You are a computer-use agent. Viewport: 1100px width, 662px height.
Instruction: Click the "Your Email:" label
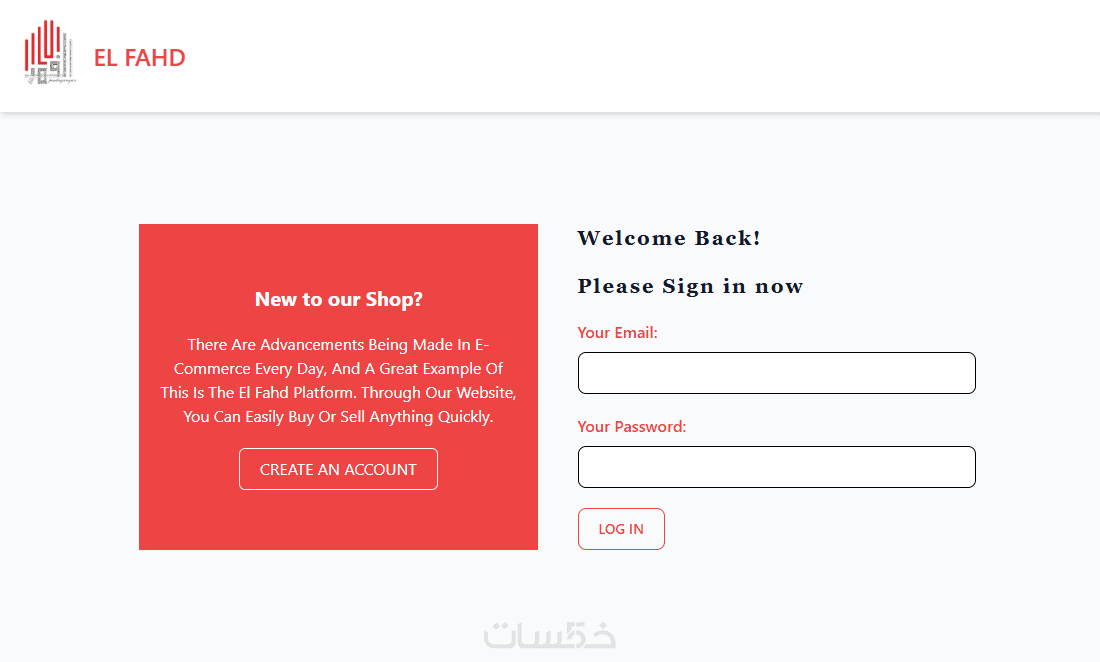617,333
